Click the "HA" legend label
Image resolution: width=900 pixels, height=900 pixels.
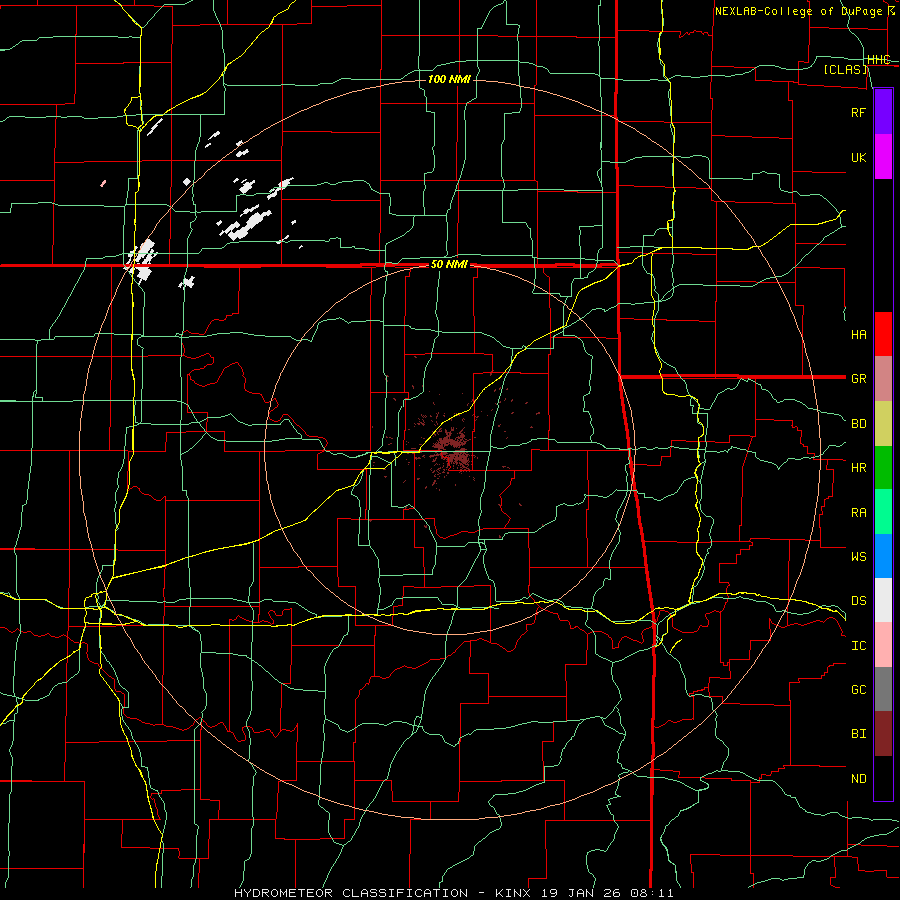pos(859,335)
